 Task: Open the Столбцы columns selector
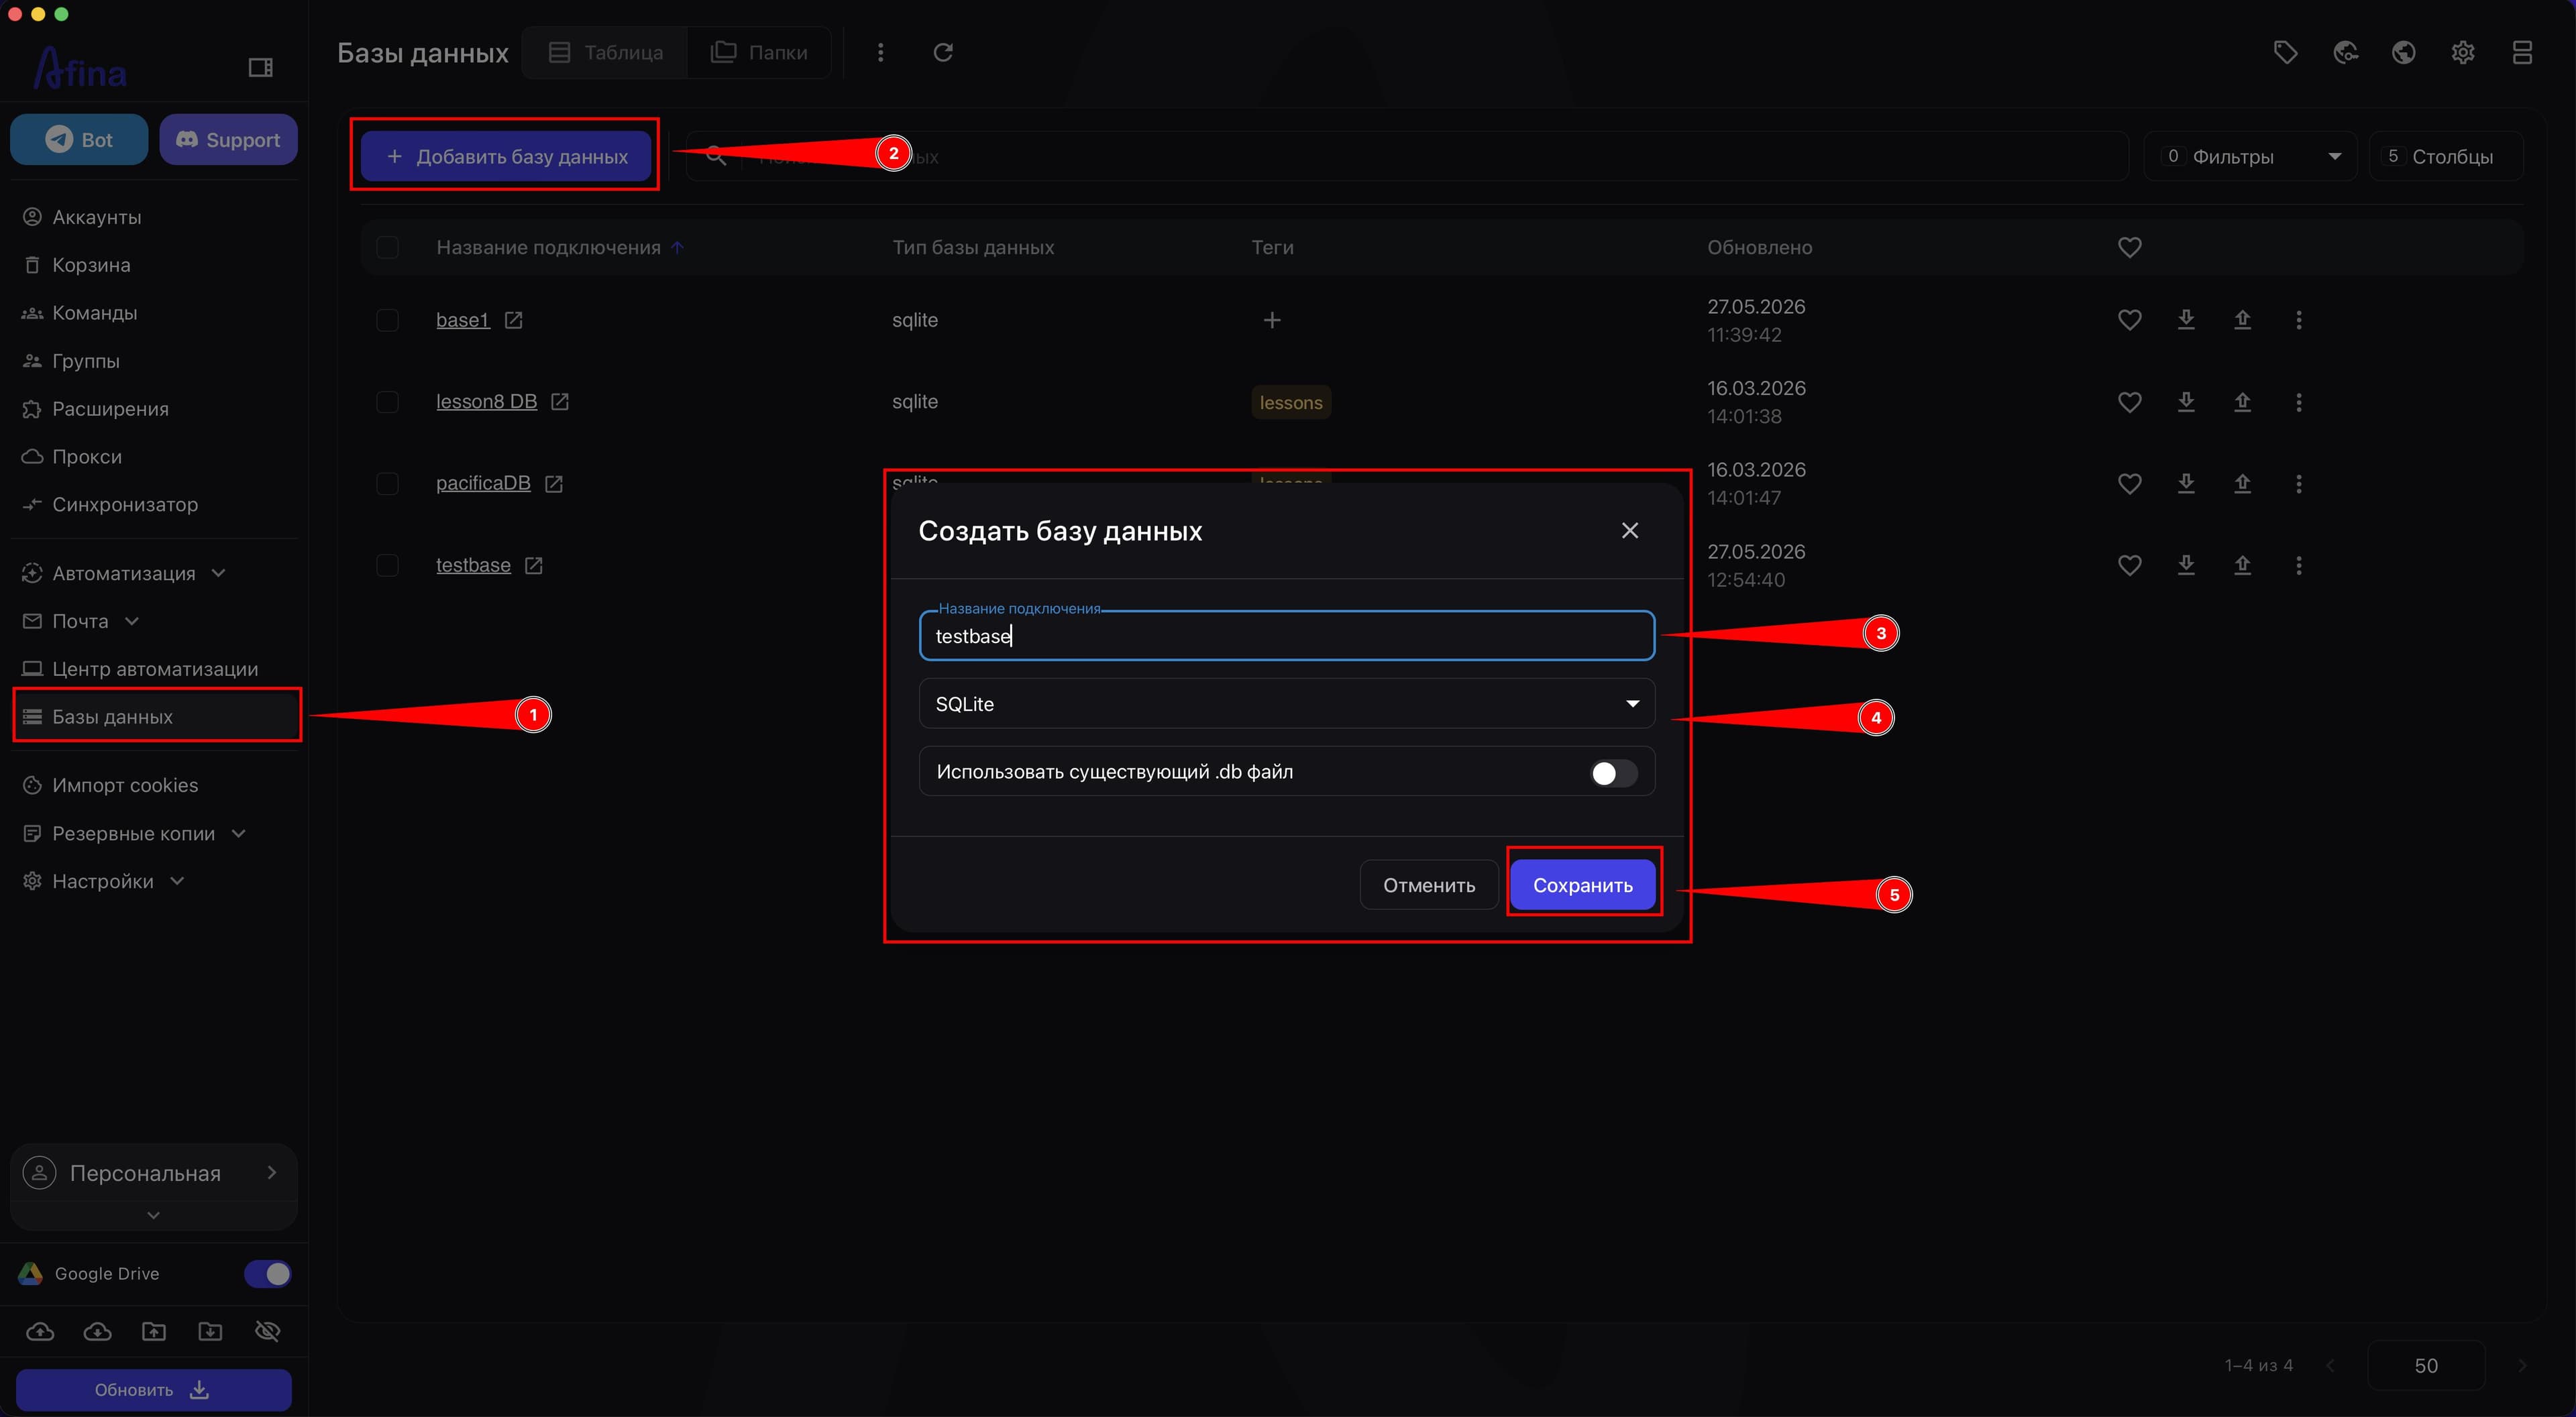2446,157
